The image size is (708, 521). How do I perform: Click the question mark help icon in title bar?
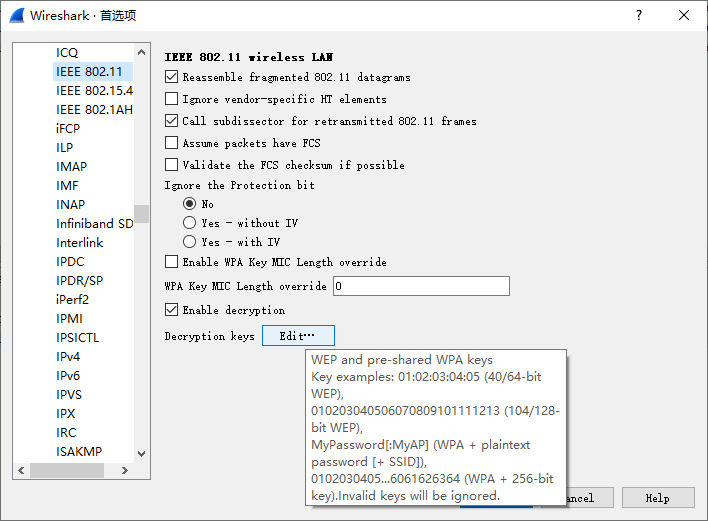pyautogui.click(x=638, y=15)
